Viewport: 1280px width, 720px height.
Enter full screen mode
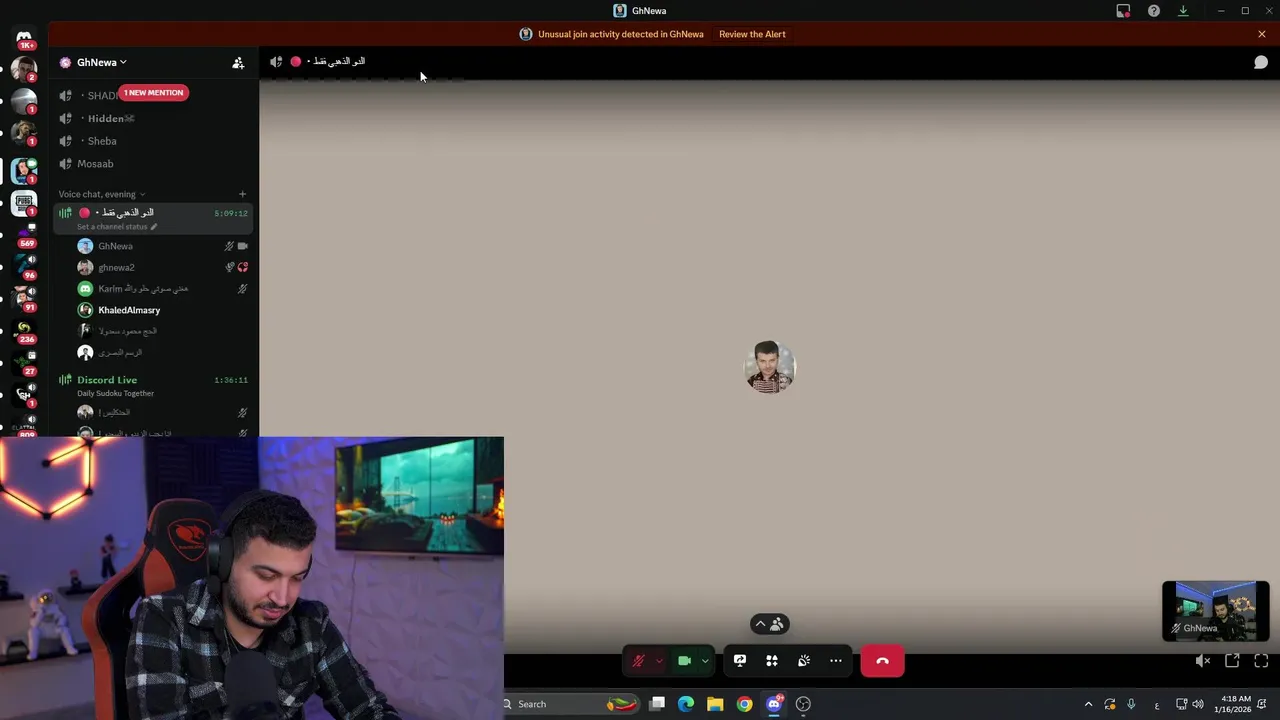(x=1261, y=661)
